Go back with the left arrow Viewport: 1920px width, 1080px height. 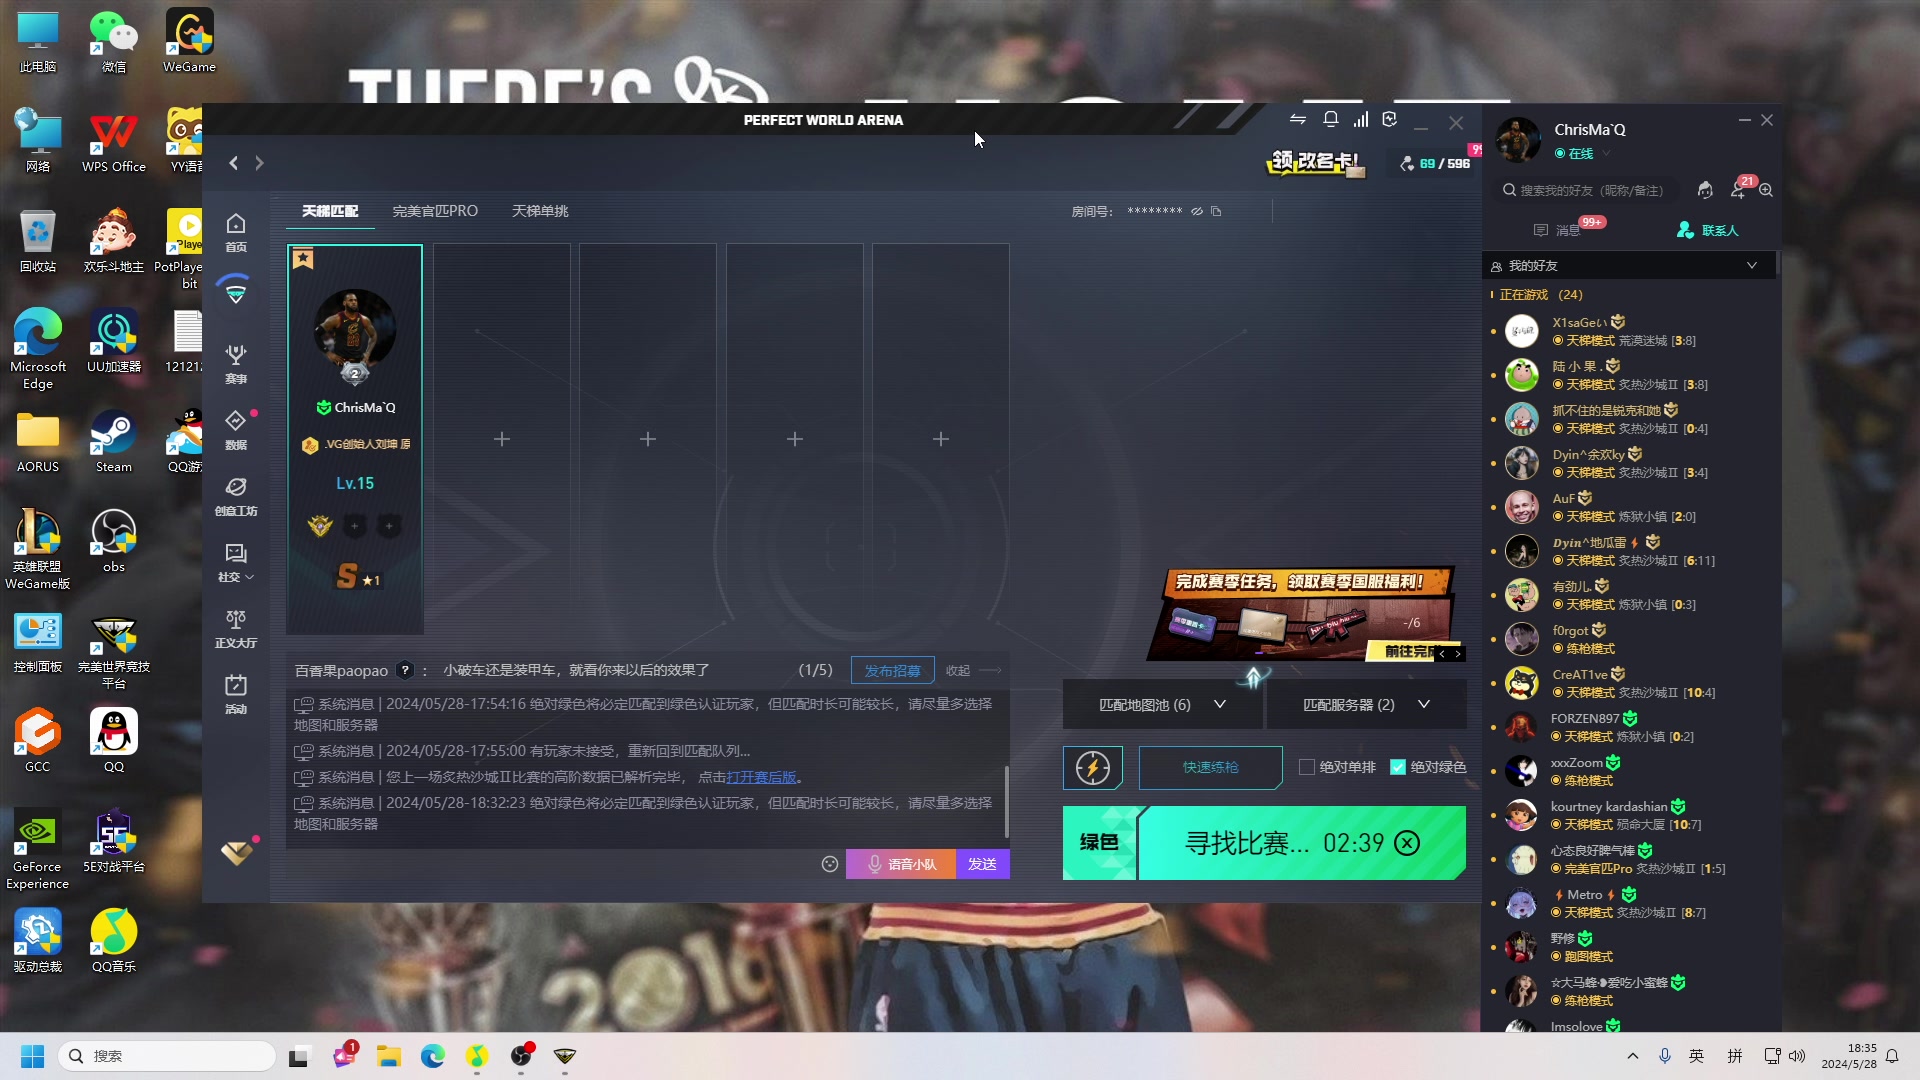[x=233, y=163]
